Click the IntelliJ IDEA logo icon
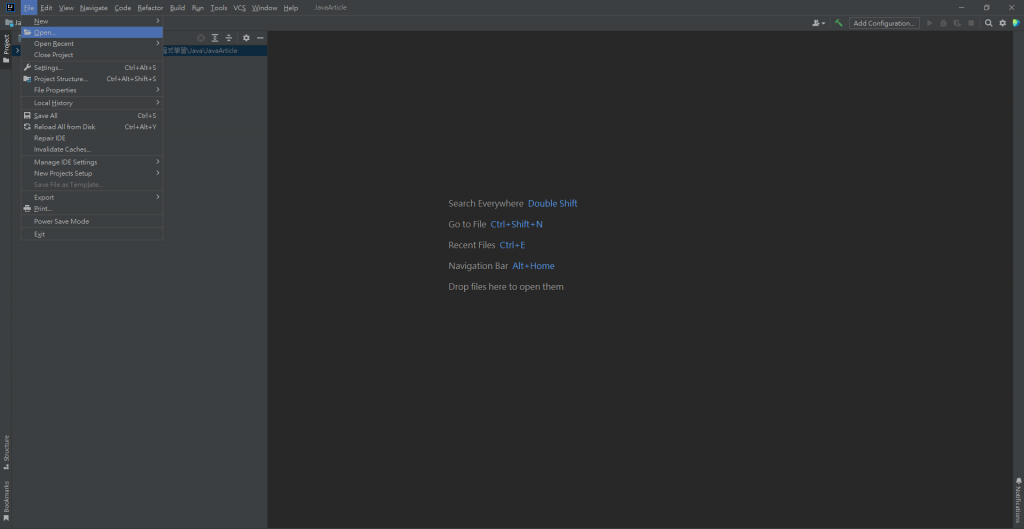 click(10, 8)
